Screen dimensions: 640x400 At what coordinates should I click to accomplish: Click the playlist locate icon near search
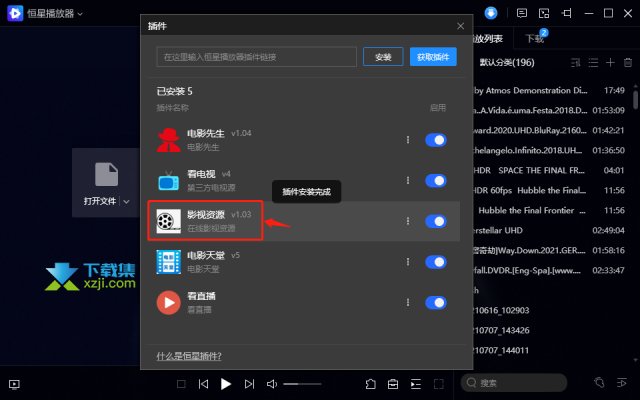(x=599, y=382)
